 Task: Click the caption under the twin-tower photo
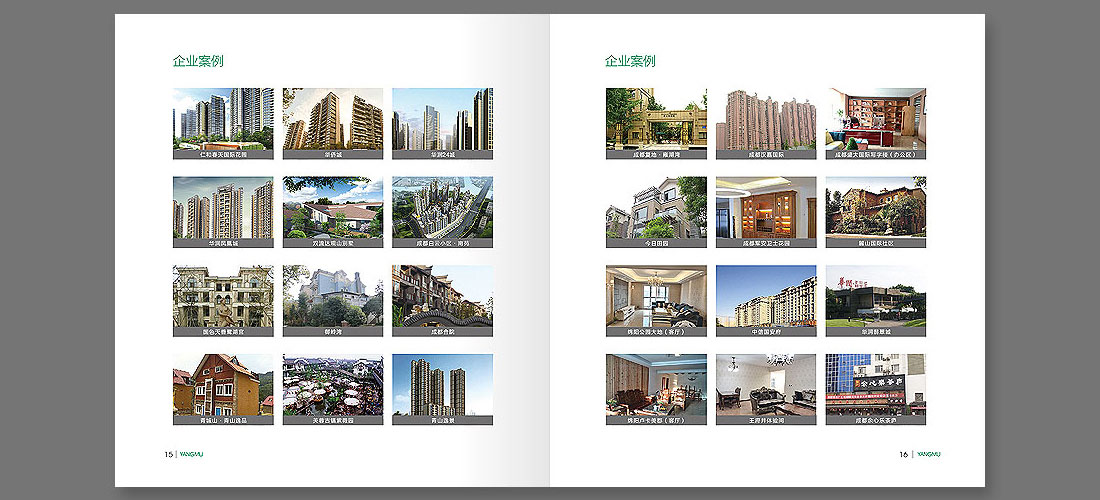click(442, 421)
